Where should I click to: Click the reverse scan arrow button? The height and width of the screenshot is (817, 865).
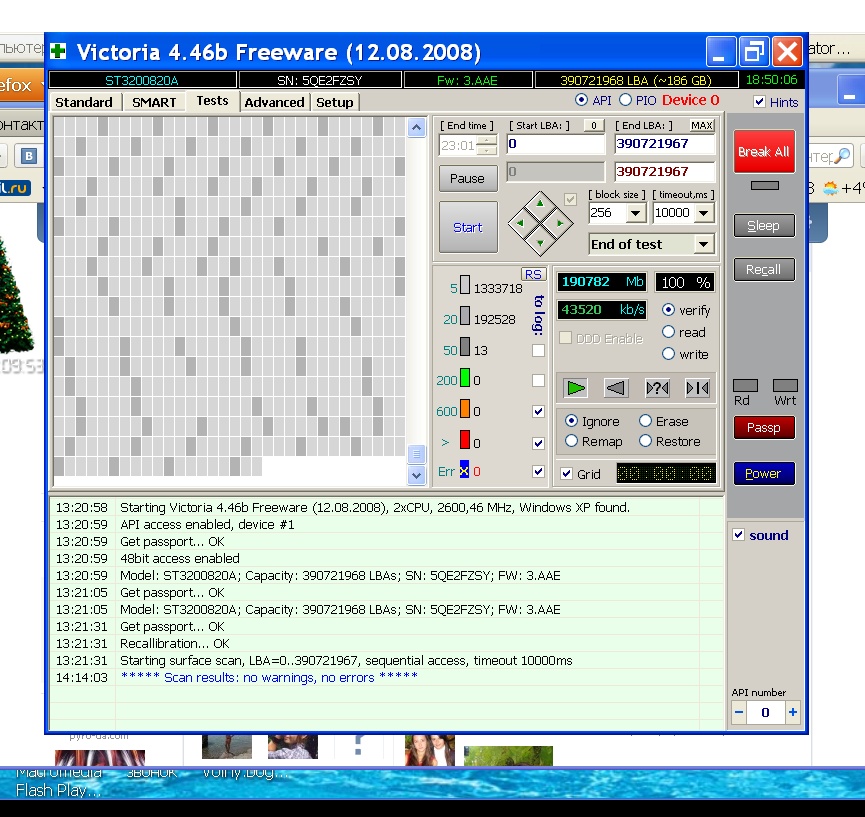click(x=616, y=388)
